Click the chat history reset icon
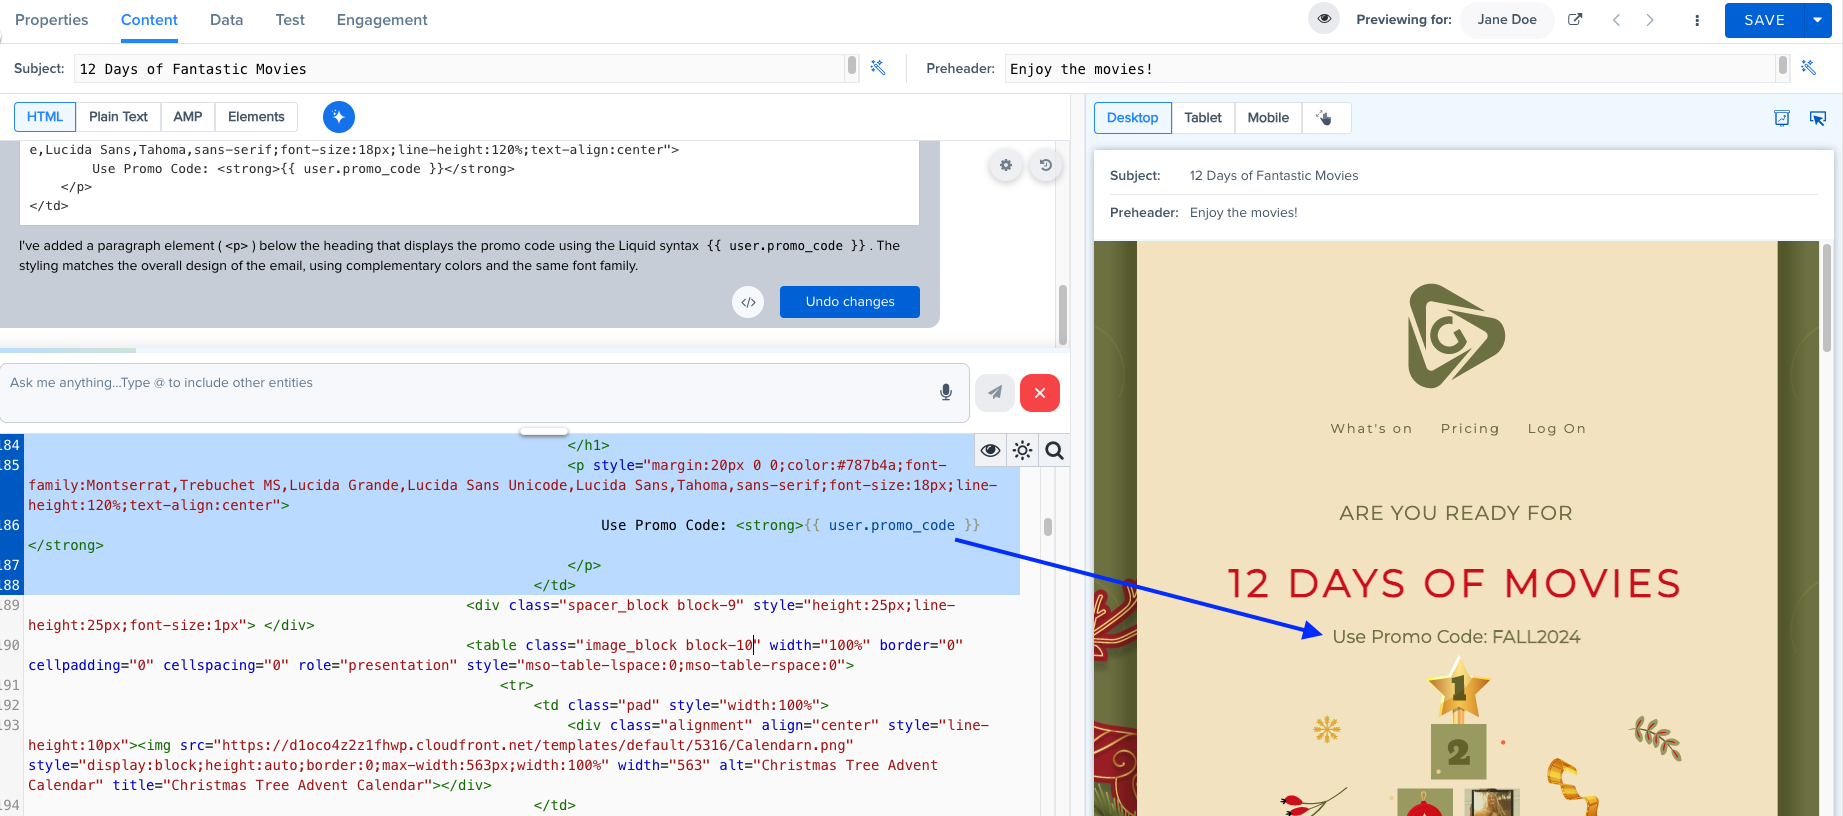Viewport: 1843px width, 816px height. [1046, 165]
